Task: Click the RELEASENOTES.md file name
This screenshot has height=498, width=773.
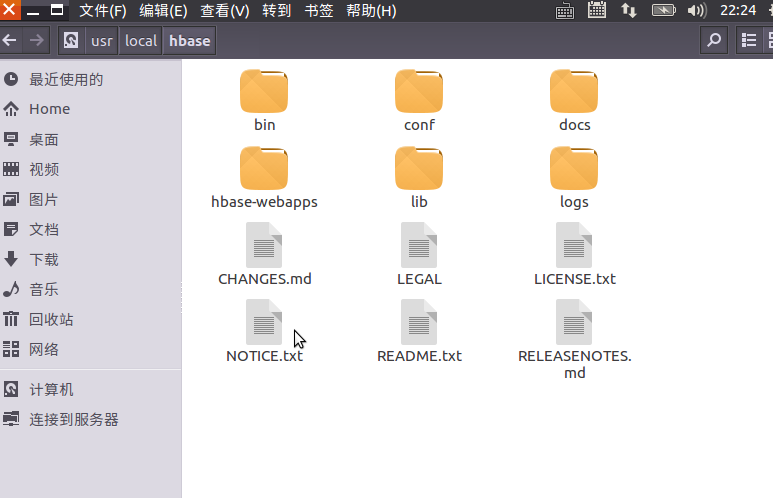Action: click(x=575, y=364)
